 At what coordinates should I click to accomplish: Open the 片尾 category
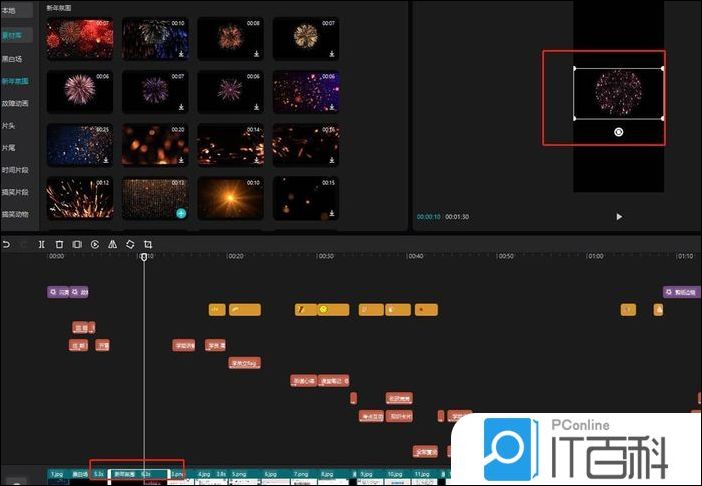(8, 148)
